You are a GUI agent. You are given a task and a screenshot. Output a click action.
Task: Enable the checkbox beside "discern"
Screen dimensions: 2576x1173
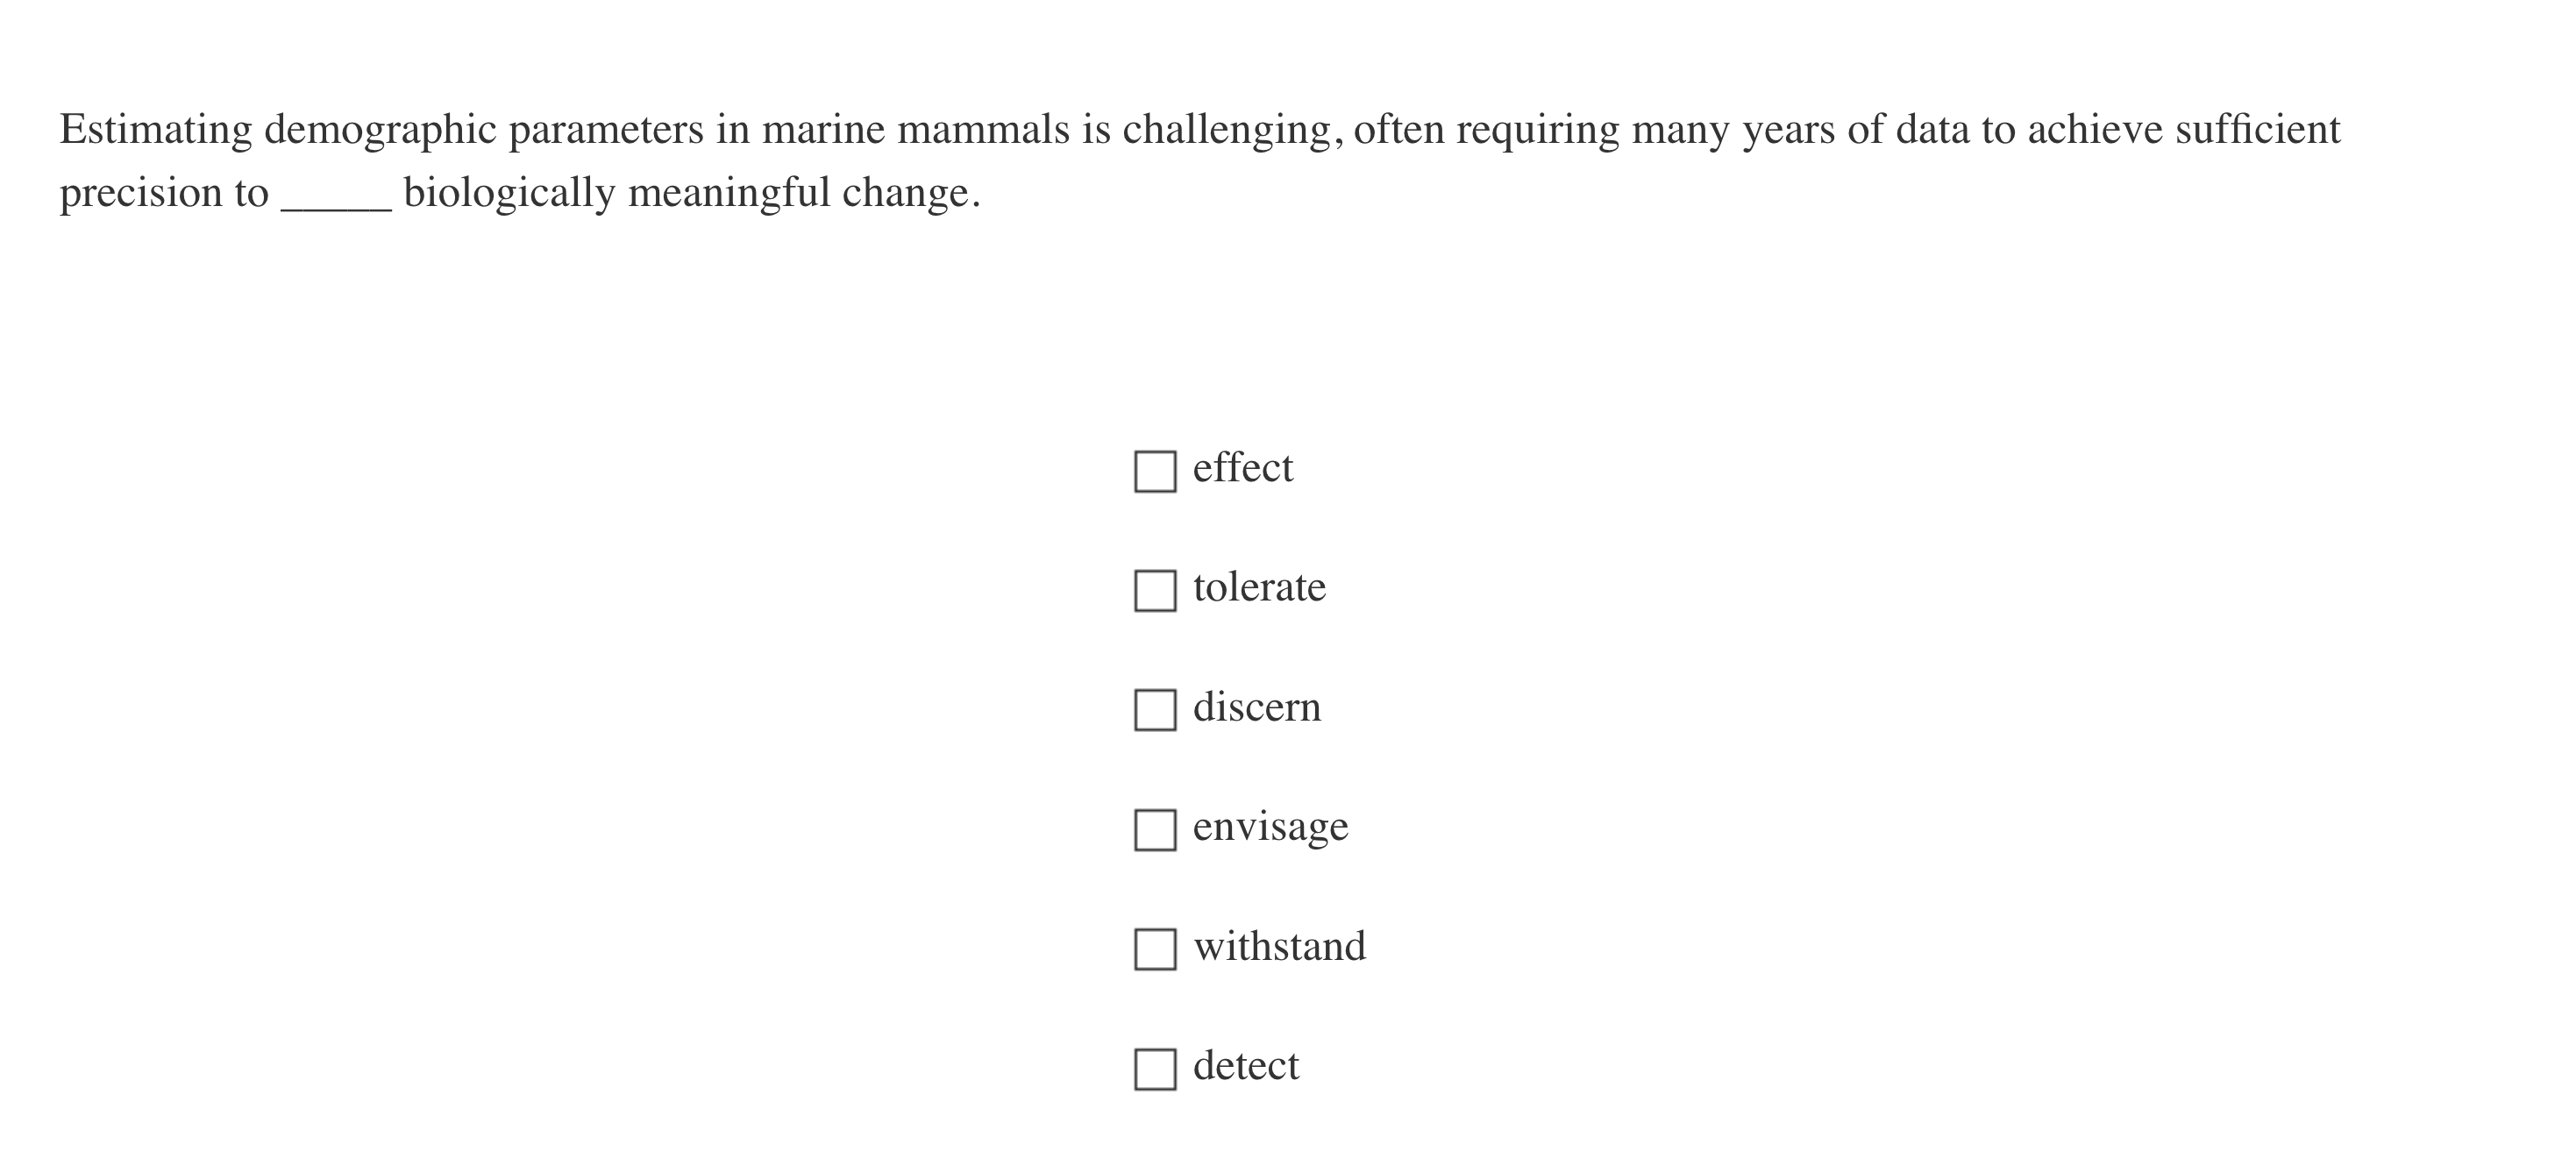click(1155, 710)
